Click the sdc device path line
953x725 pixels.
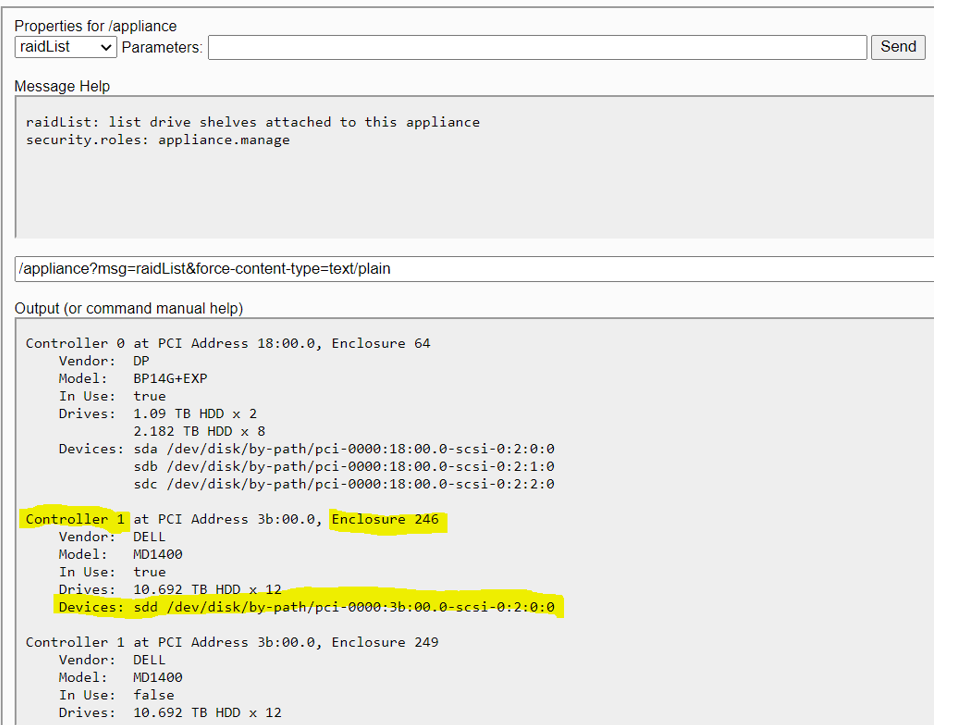point(344,484)
